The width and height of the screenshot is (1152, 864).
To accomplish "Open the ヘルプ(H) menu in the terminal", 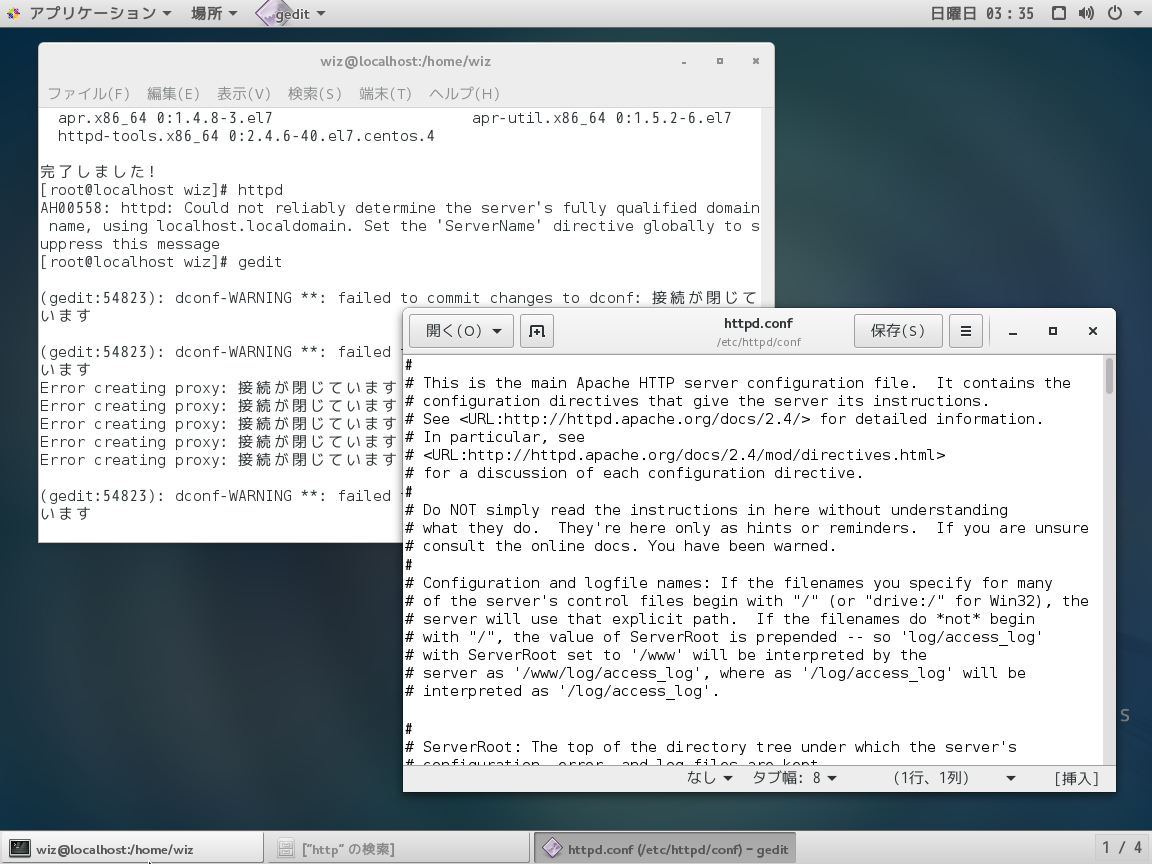I will coord(464,93).
